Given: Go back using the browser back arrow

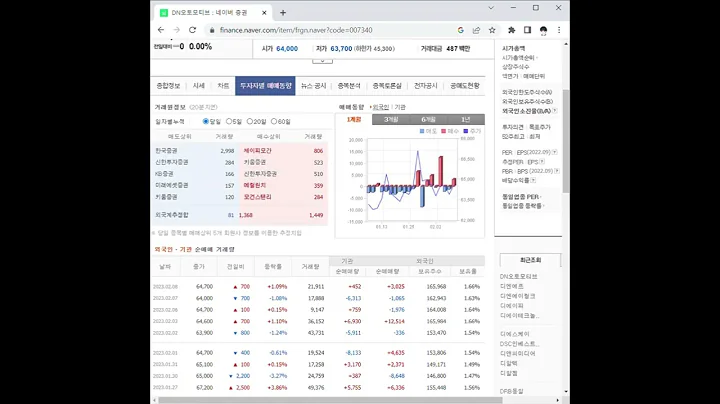Looking at the screenshot, I should 161,30.
